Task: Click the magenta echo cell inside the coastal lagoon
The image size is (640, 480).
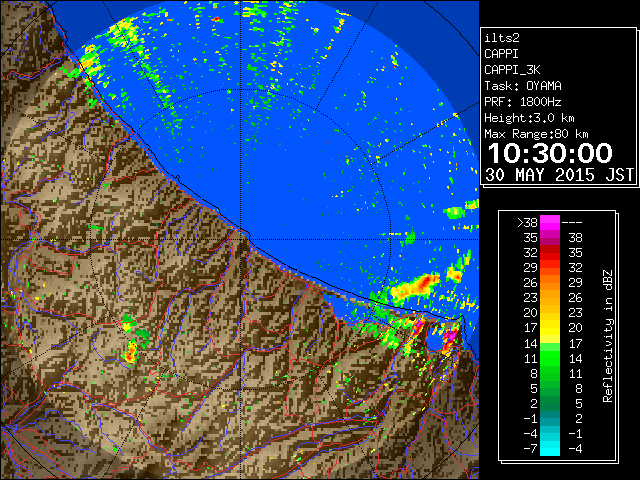Action: coord(451,337)
